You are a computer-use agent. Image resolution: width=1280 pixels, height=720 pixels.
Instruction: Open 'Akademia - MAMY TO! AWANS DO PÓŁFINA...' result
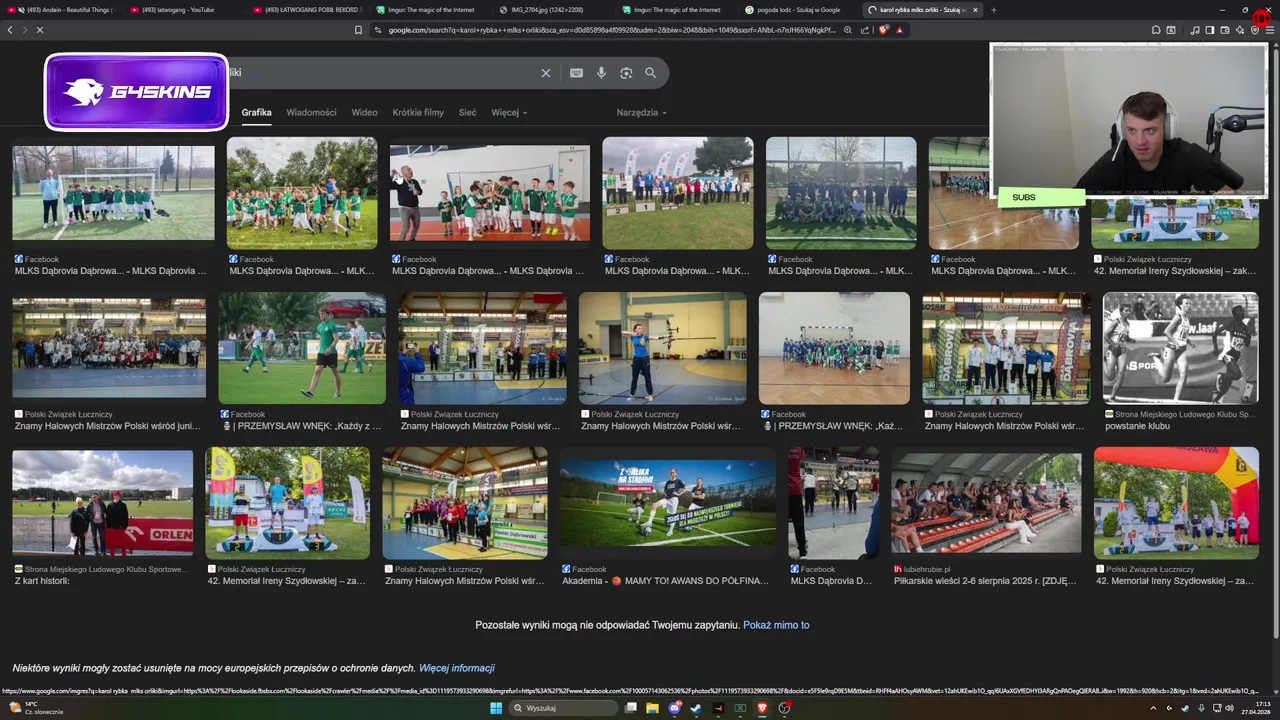(665, 581)
